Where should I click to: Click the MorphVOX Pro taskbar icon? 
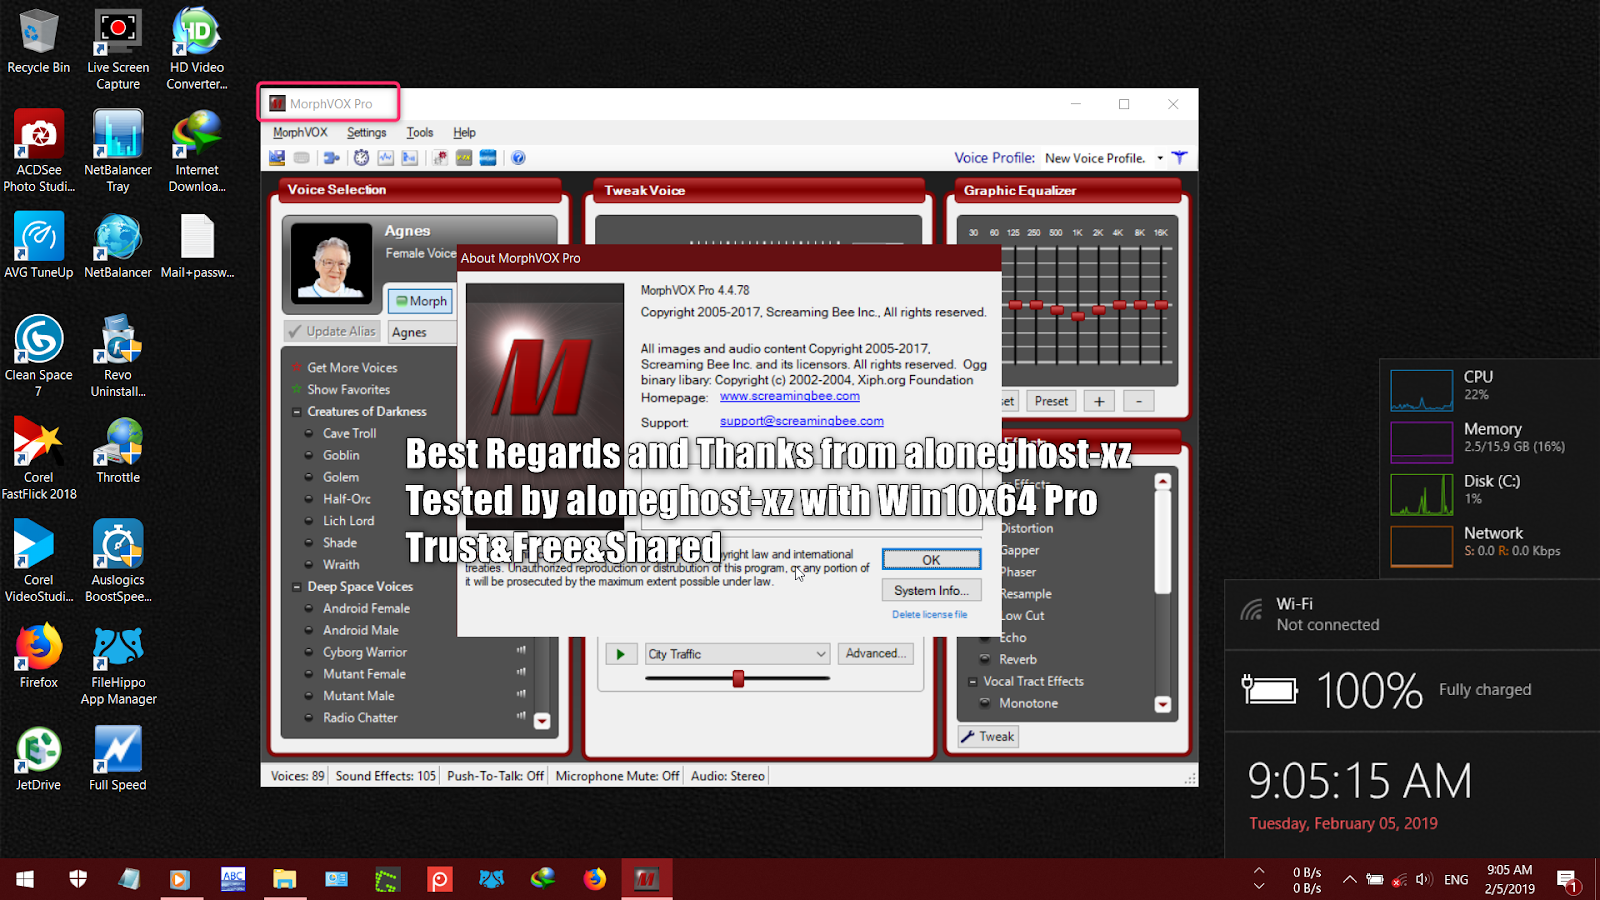[646, 879]
